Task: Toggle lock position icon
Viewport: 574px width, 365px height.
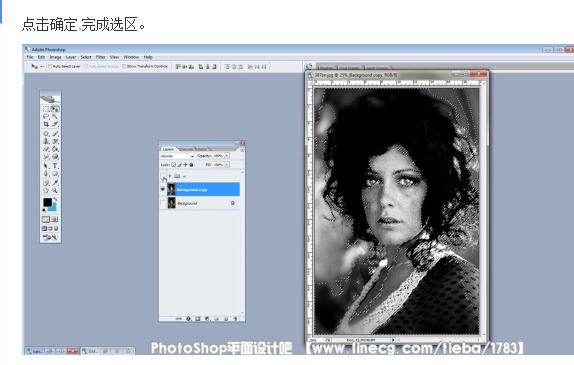Action: coord(185,165)
